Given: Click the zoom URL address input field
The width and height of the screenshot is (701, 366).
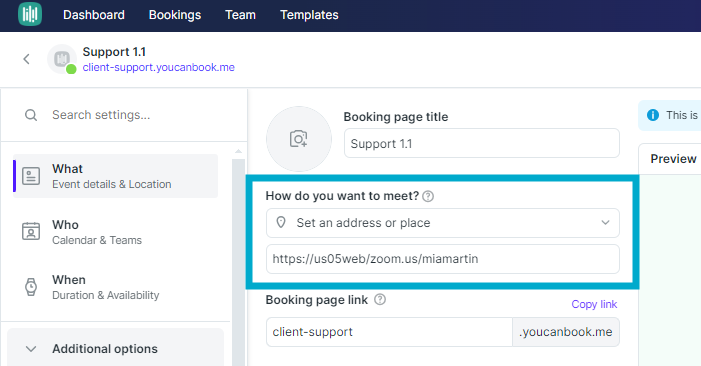Looking at the screenshot, I should tap(443, 259).
